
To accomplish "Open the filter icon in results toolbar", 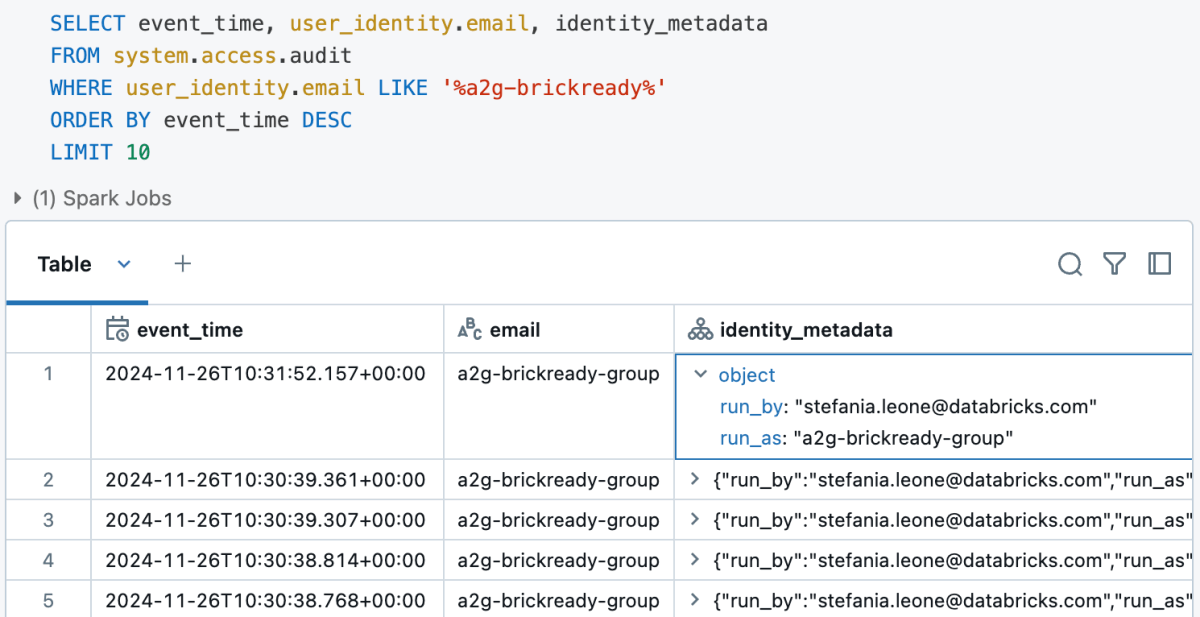I will click(x=1115, y=264).
